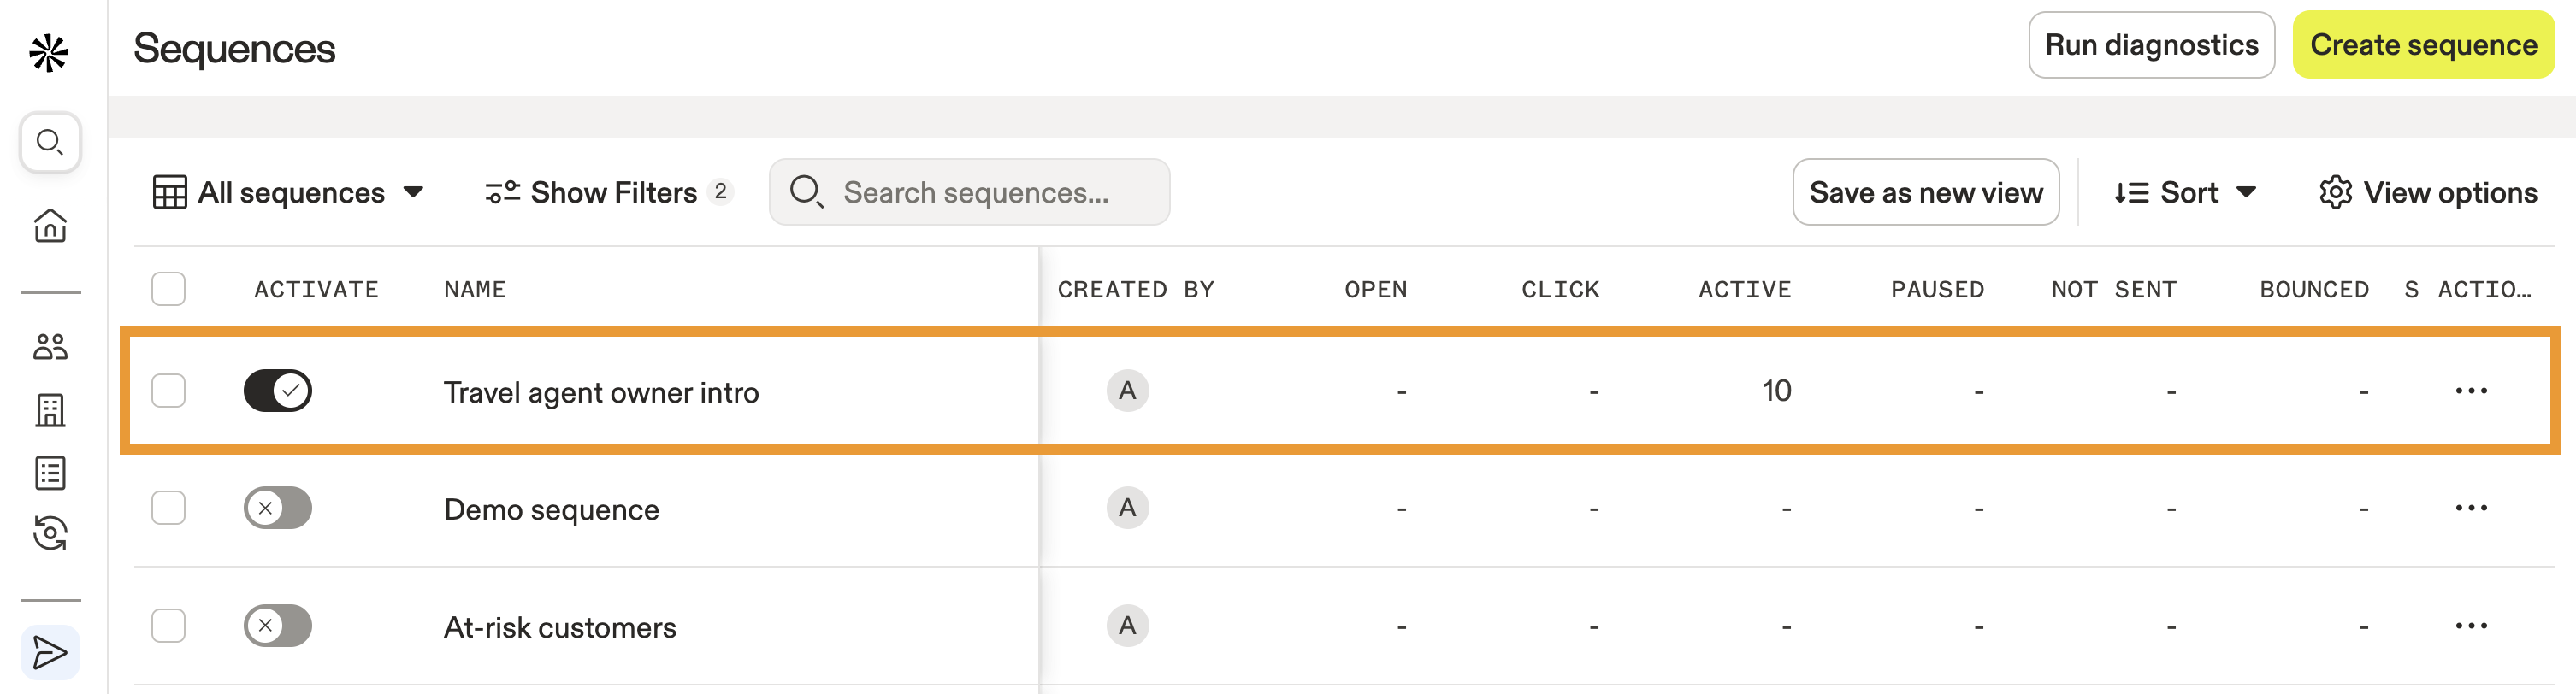
Task: Expand the Sort dropdown
Action: (x=2186, y=192)
